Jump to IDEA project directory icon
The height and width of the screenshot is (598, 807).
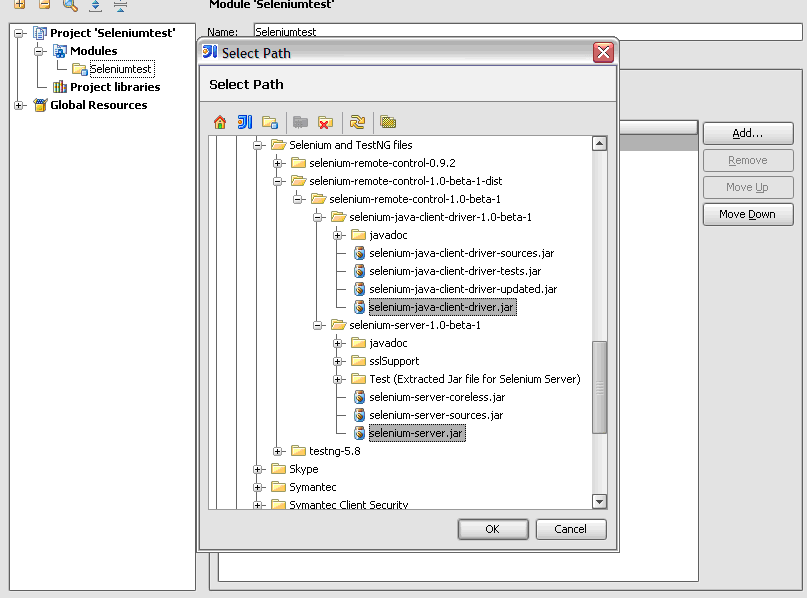point(245,122)
